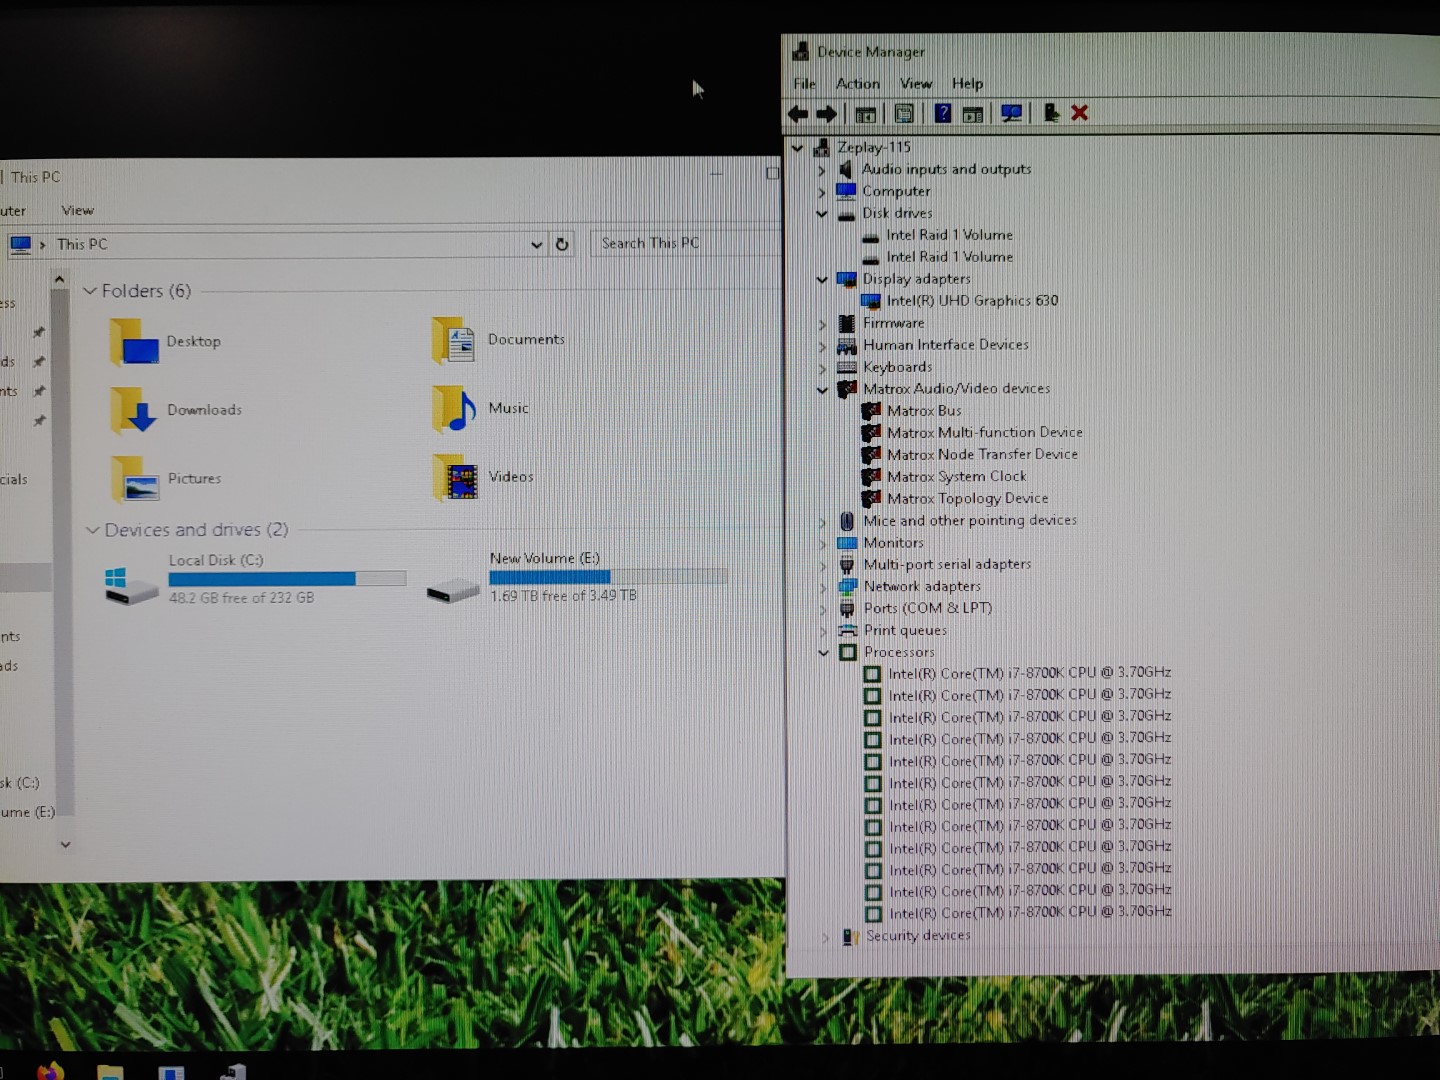Click the red X uninstall device icon
The width and height of the screenshot is (1440, 1080).
[x=1079, y=113]
